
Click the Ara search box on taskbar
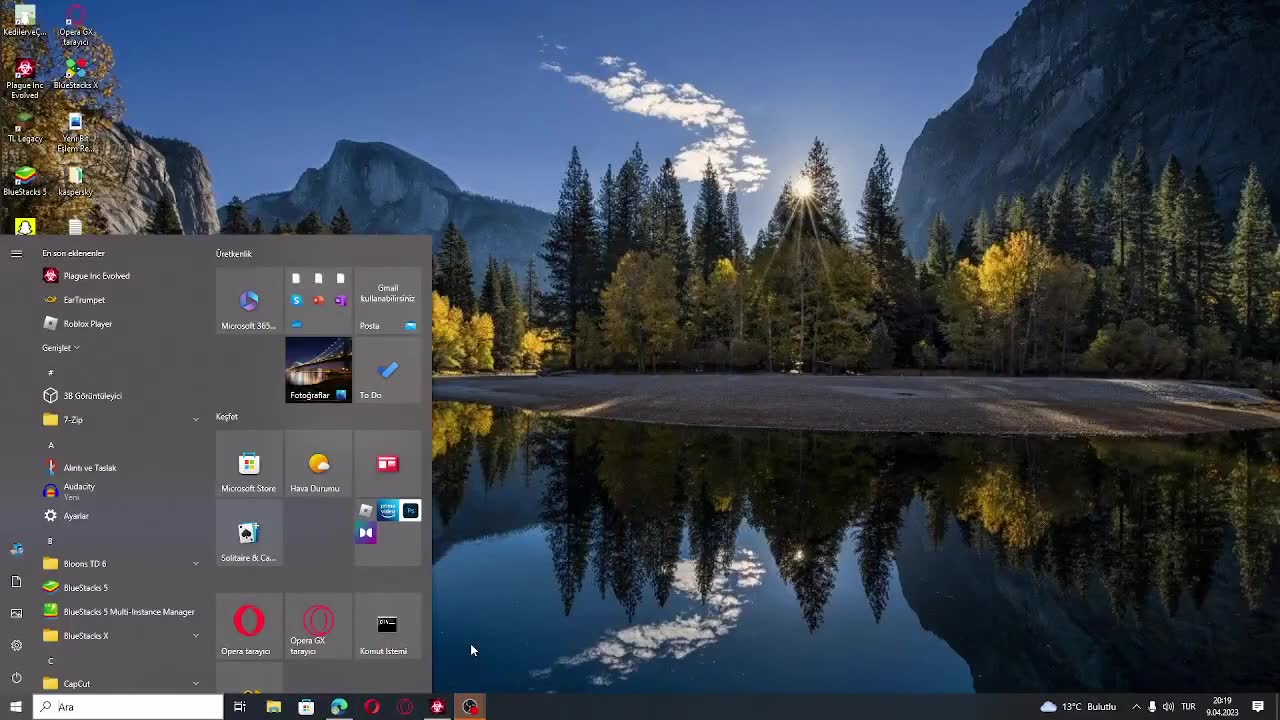click(x=130, y=707)
